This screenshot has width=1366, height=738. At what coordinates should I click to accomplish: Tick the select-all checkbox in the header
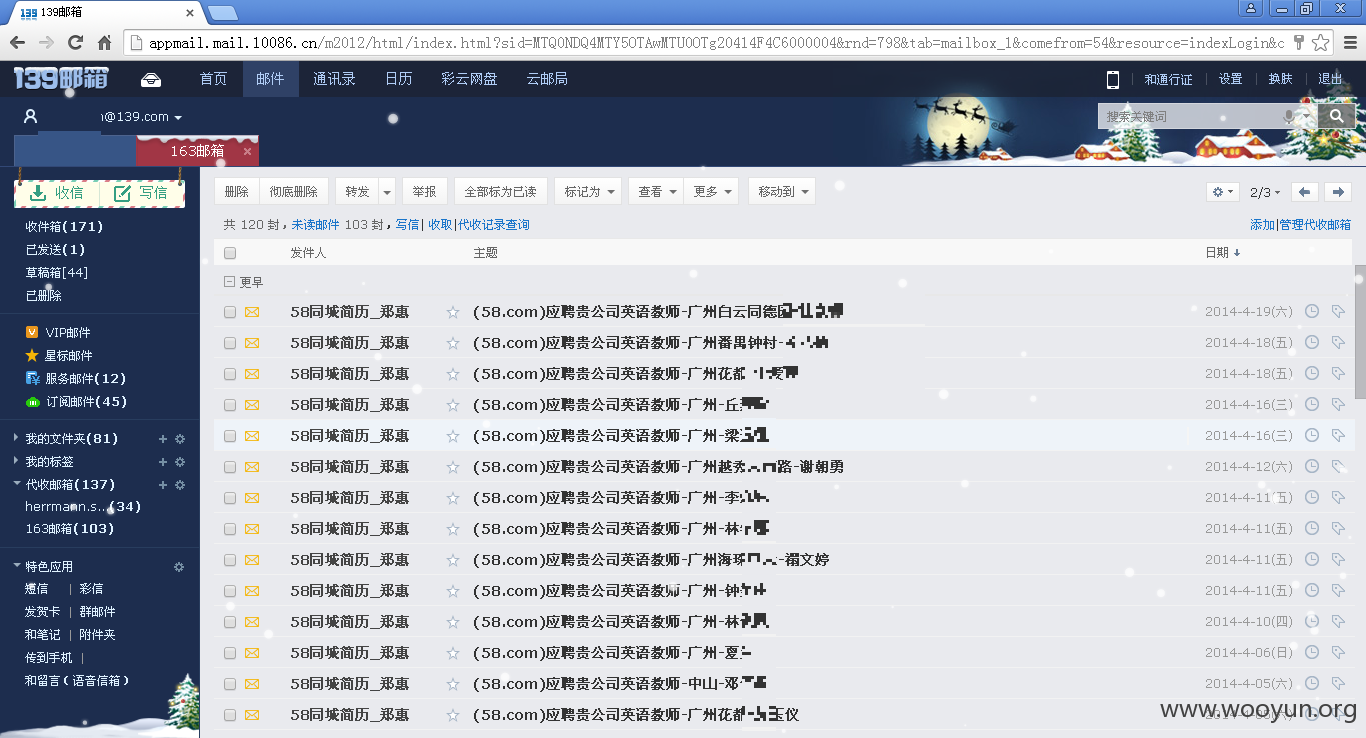click(x=230, y=253)
